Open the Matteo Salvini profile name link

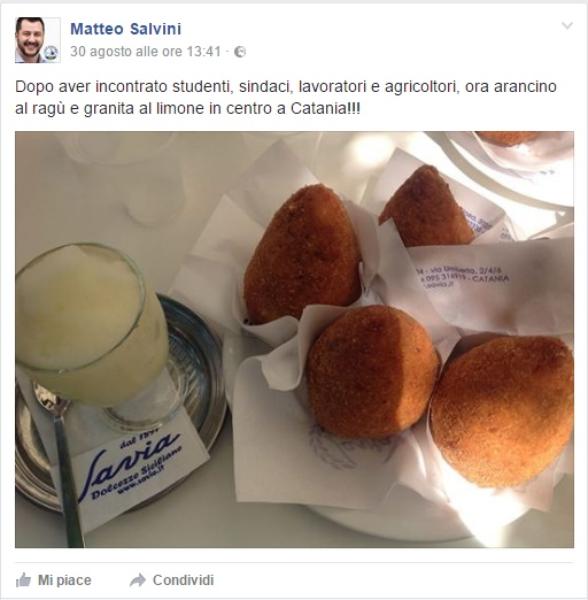pos(125,29)
